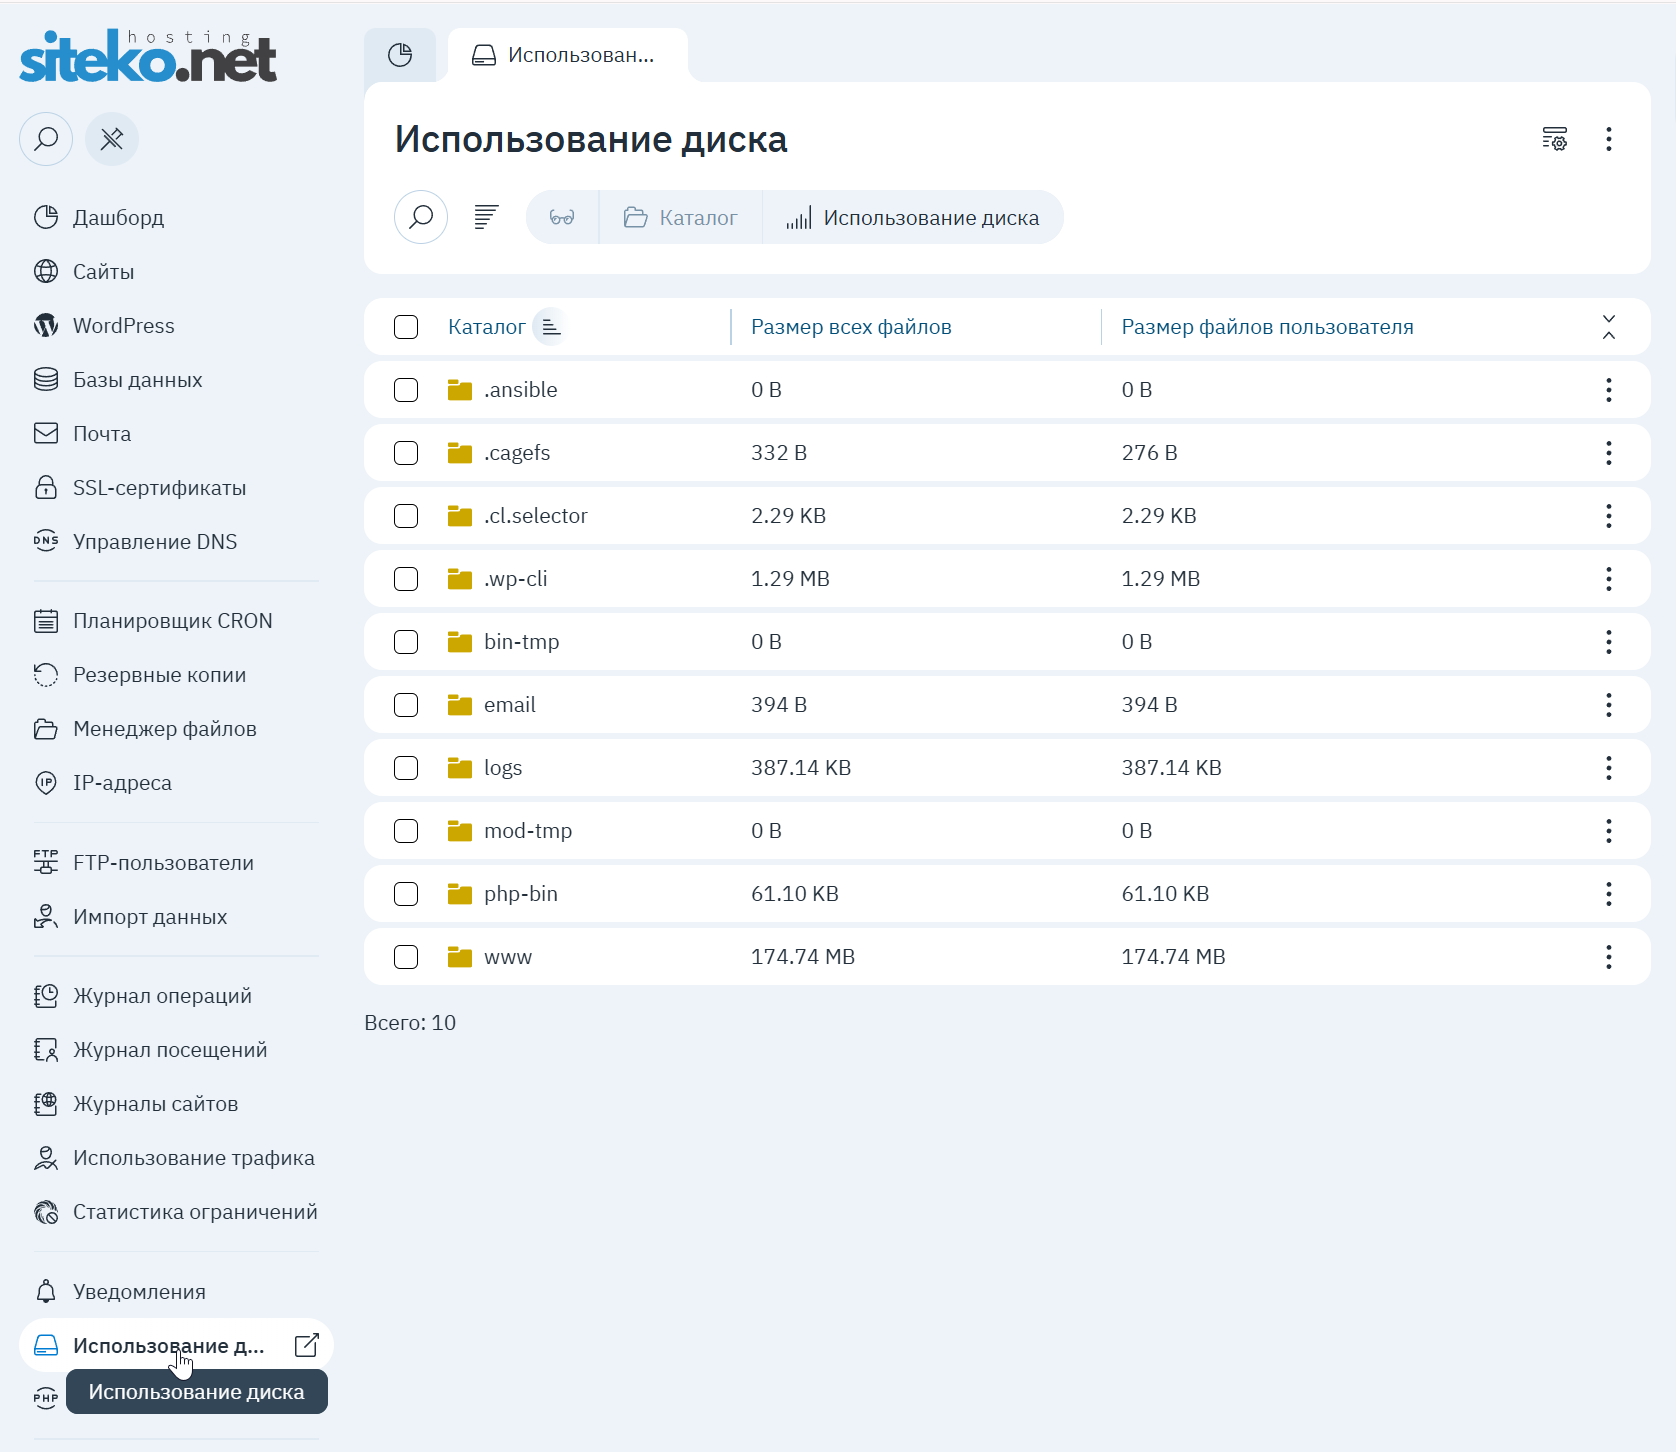Sort by Размер файлов пользователя column
The width and height of the screenshot is (1676, 1452).
click(1267, 327)
